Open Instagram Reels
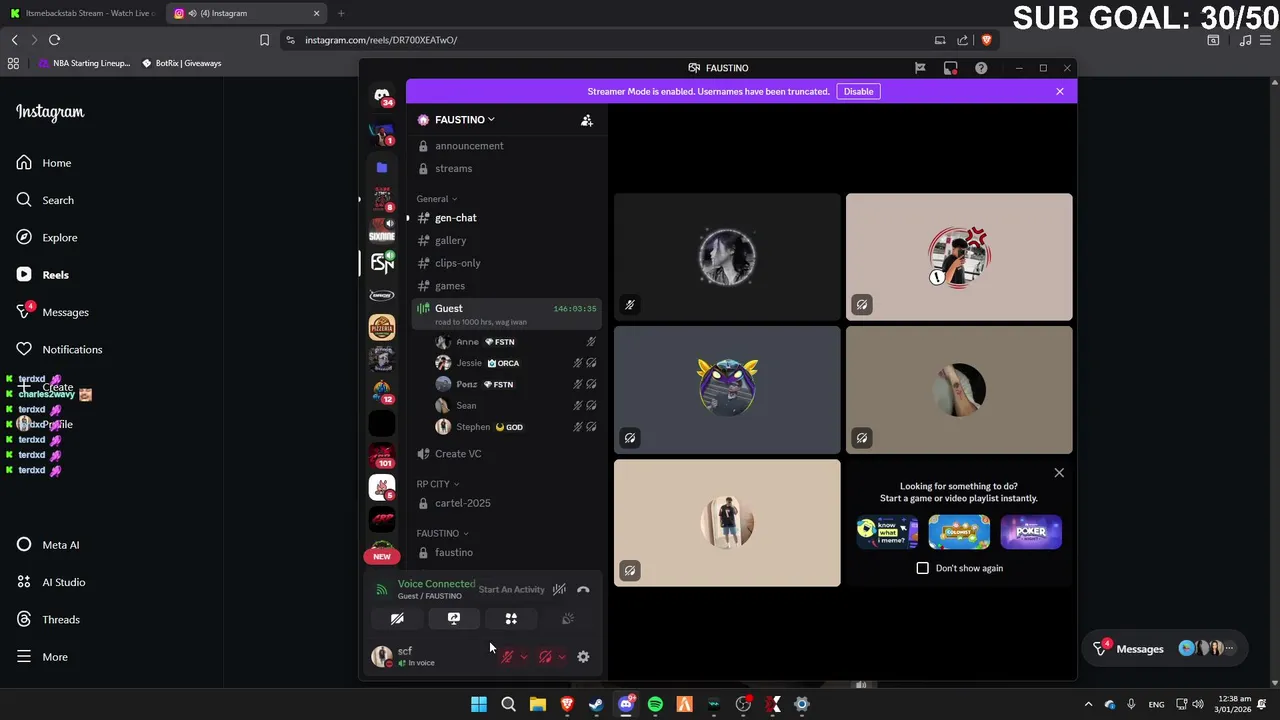This screenshot has height=720, width=1280. 43,275
